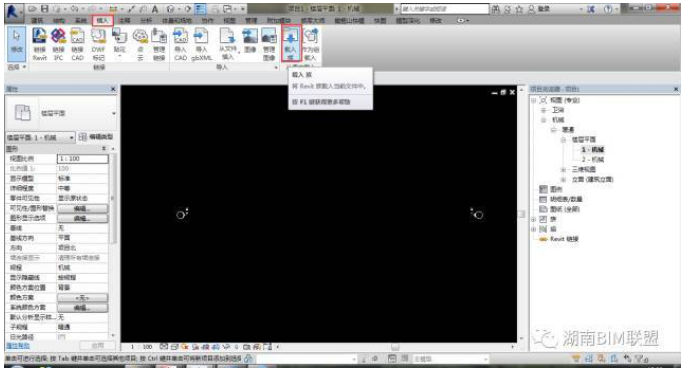Click the sign-in user icon in title bar

(x=531, y=9)
